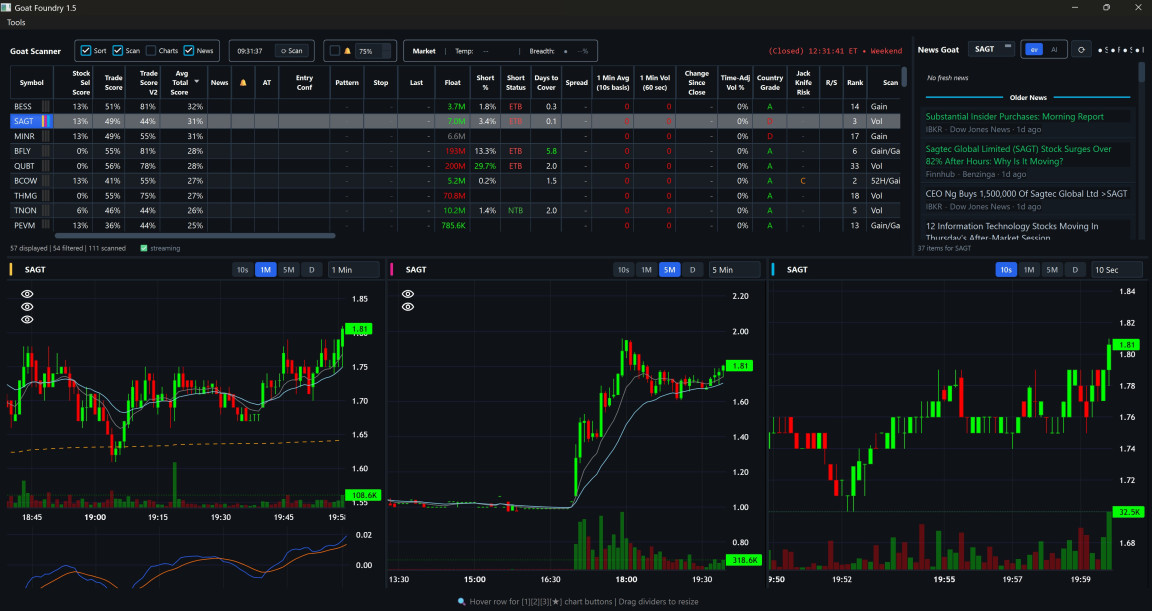Click the bell alert icon beside 75%
The width and height of the screenshot is (1152, 611).
pos(348,51)
